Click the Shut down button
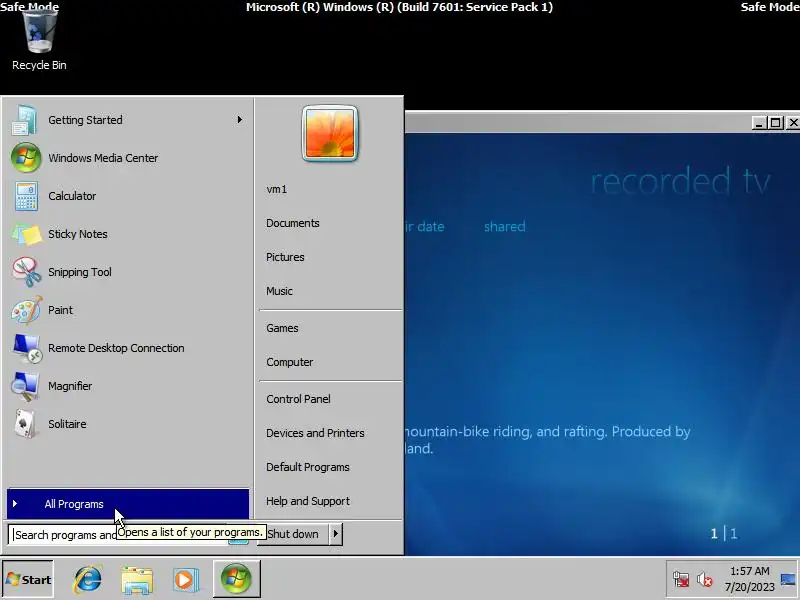Viewport: 800px width, 600px height. [293, 534]
